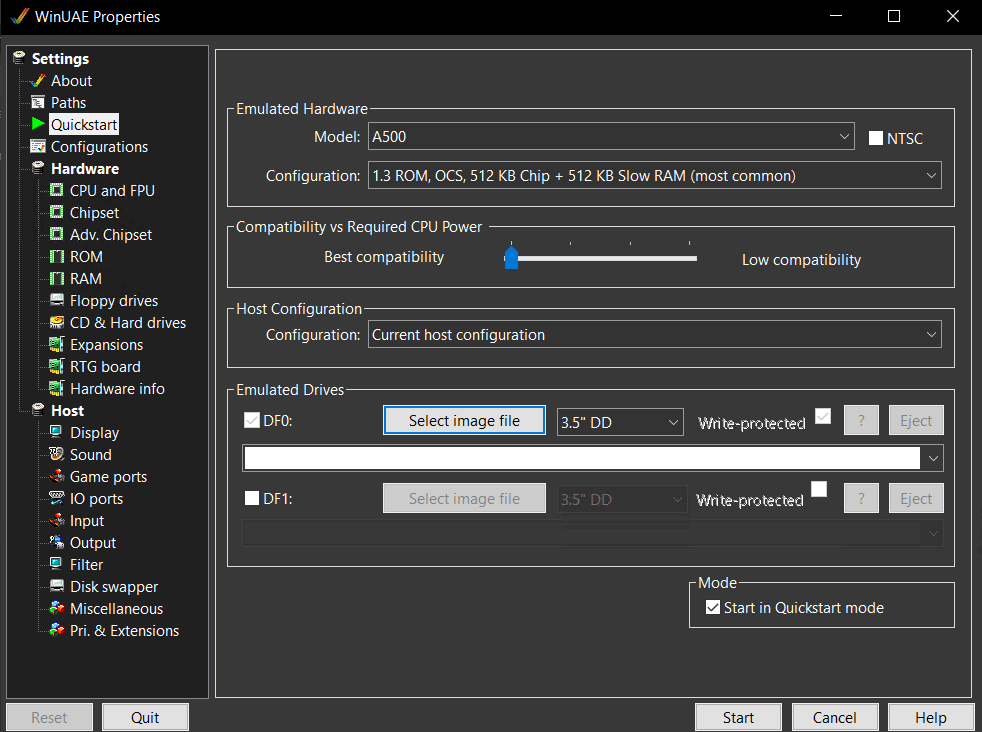
Task: Click the DF0 question mark button
Action: coord(861,420)
